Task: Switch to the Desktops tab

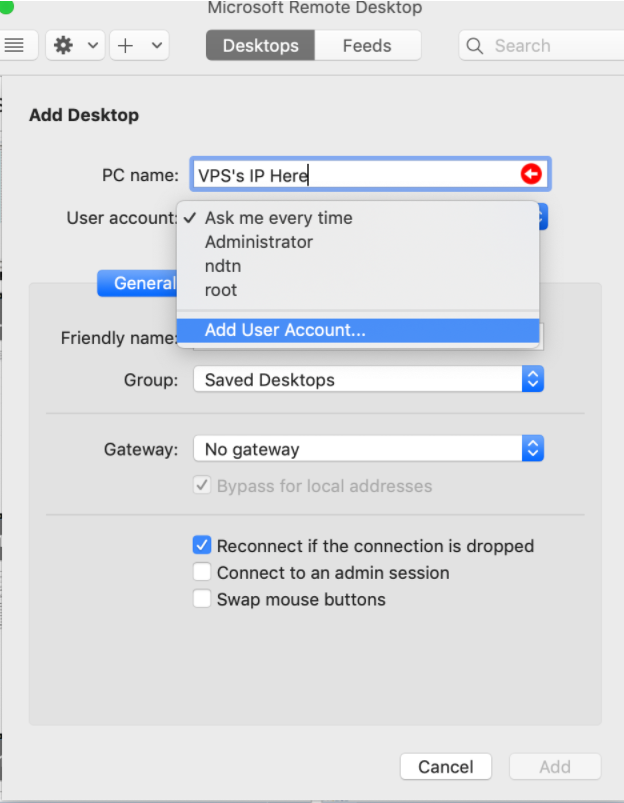Action: (x=260, y=46)
